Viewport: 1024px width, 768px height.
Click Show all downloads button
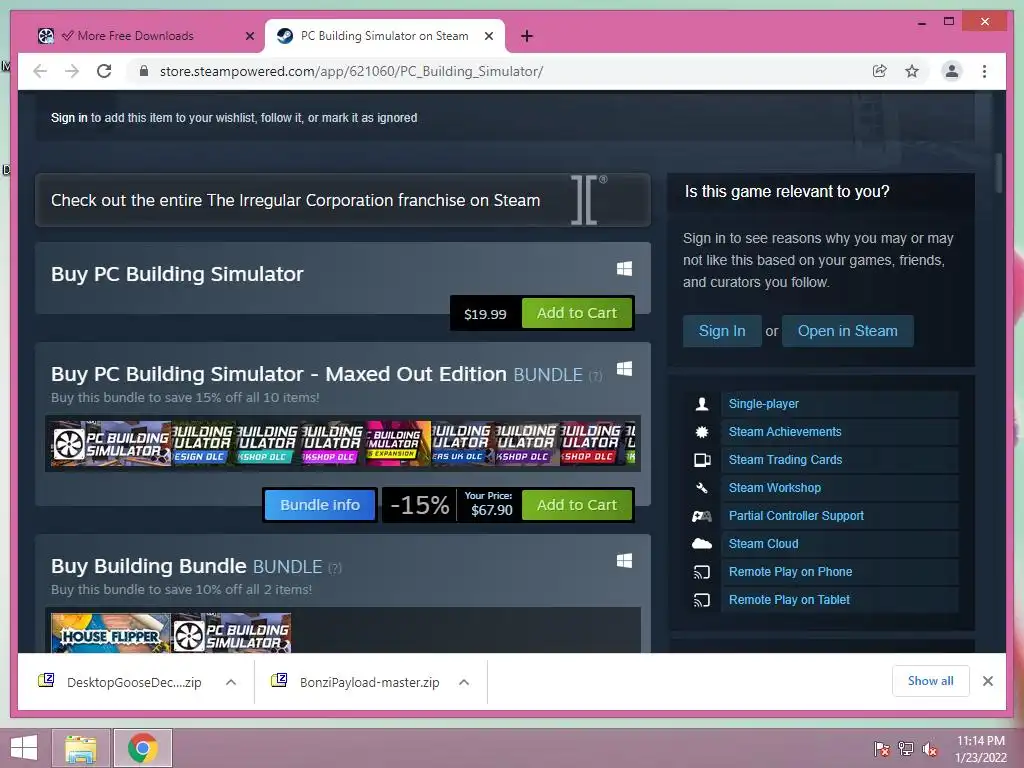pos(931,681)
